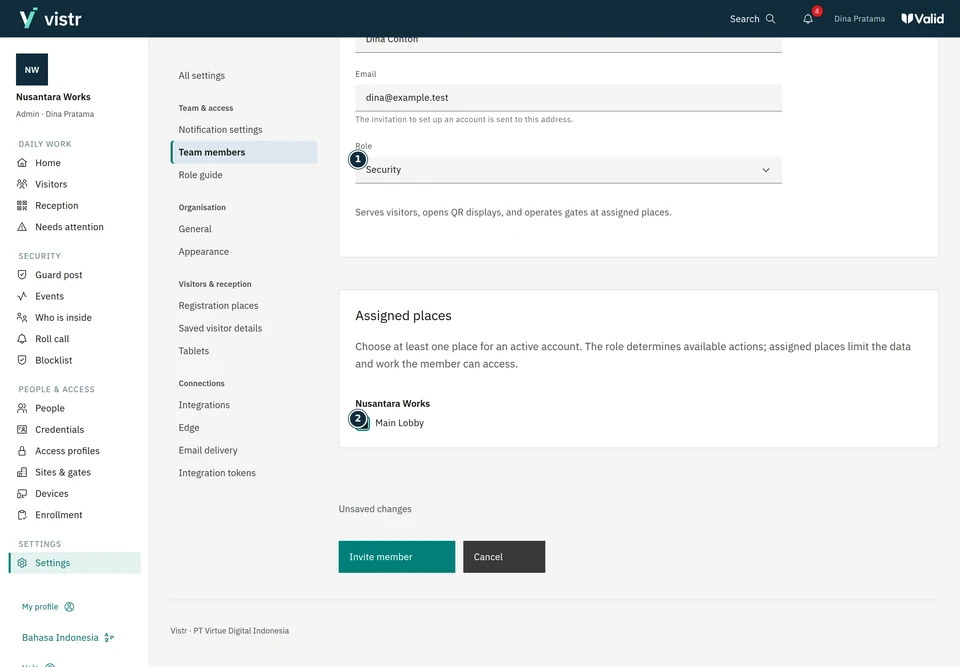This screenshot has height=667, width=960.
Task: Open Who is inside page
Action: point(63,318)
